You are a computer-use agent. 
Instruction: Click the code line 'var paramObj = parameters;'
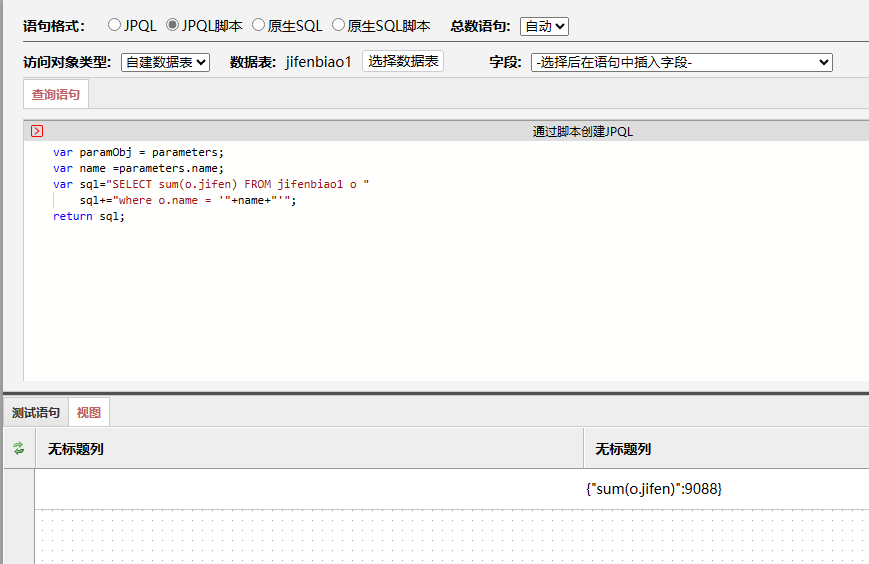(138, 152)
